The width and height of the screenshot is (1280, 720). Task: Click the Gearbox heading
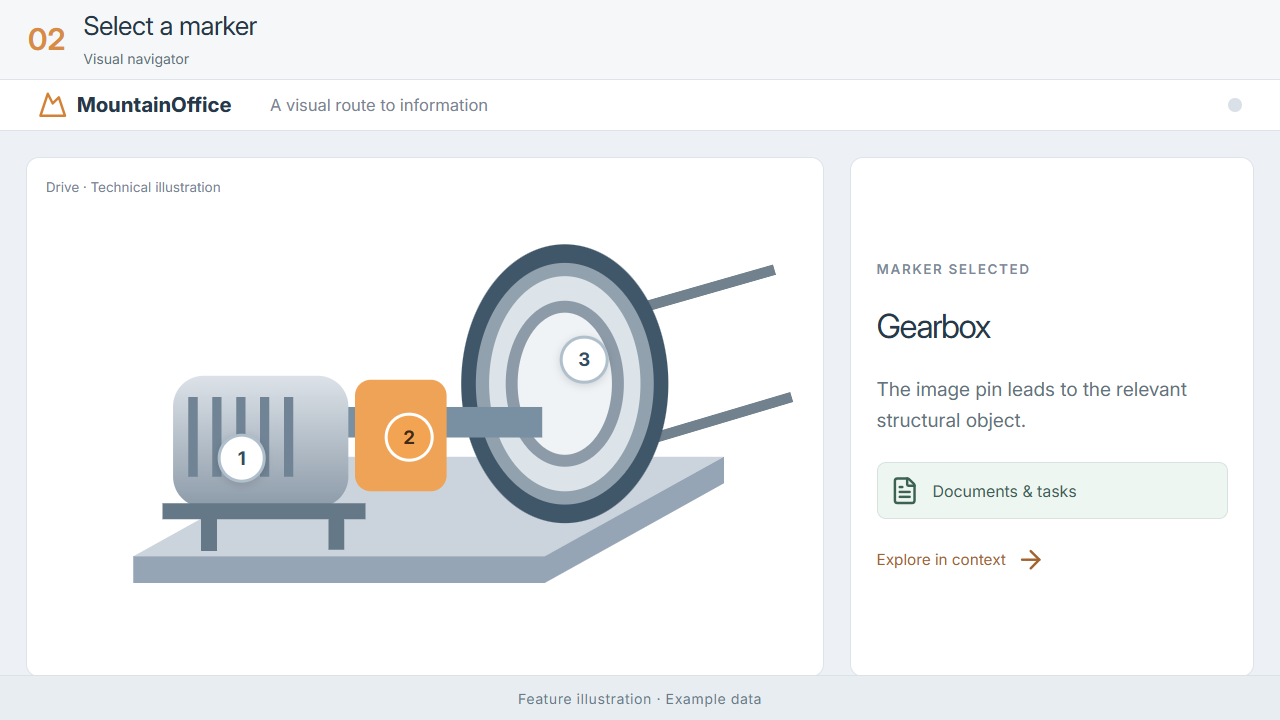(x=933, y=327)
